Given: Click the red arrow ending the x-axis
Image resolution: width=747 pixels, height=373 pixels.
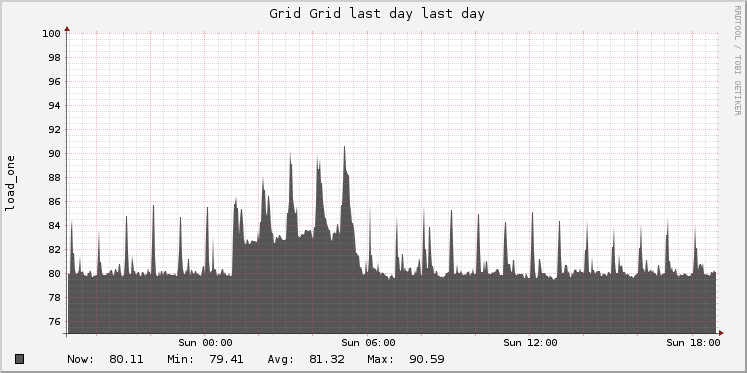Looking at the screenshot, I should 721,333.
